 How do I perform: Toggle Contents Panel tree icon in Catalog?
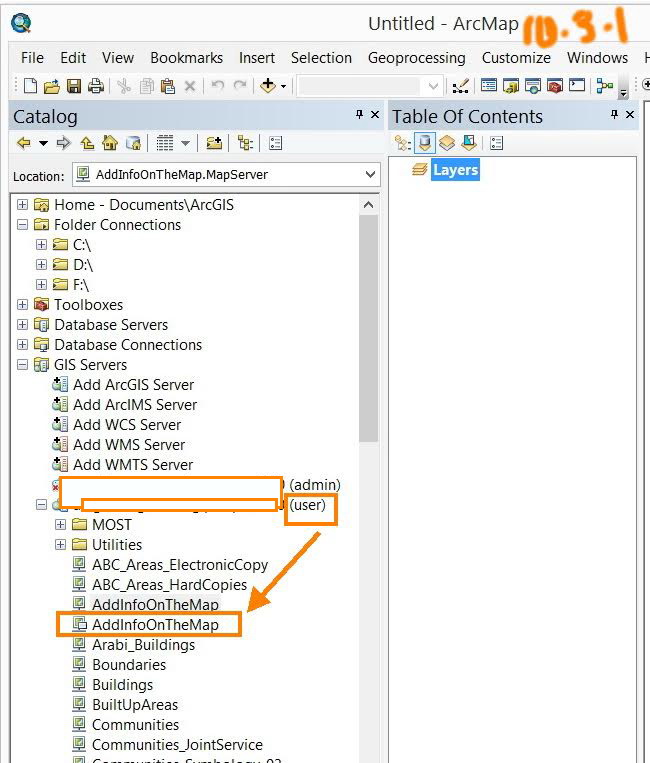point(245,143)
